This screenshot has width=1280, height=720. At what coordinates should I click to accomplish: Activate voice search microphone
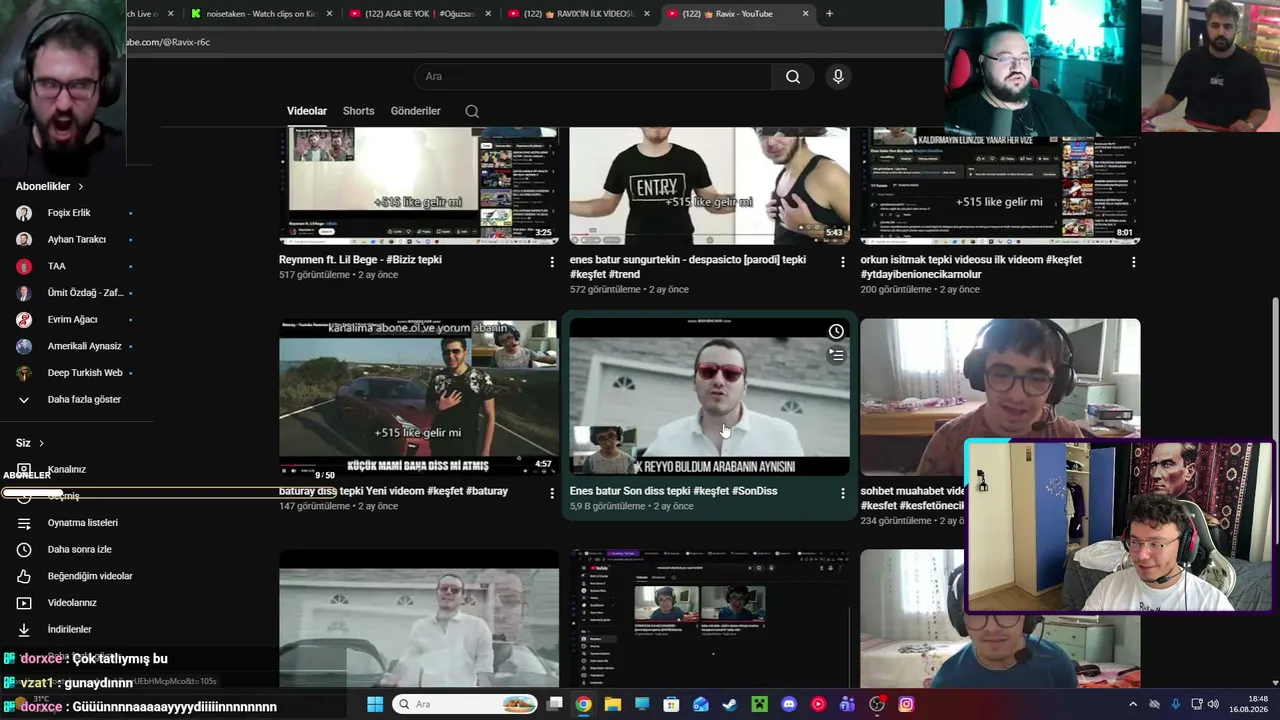tap(838, 77)
